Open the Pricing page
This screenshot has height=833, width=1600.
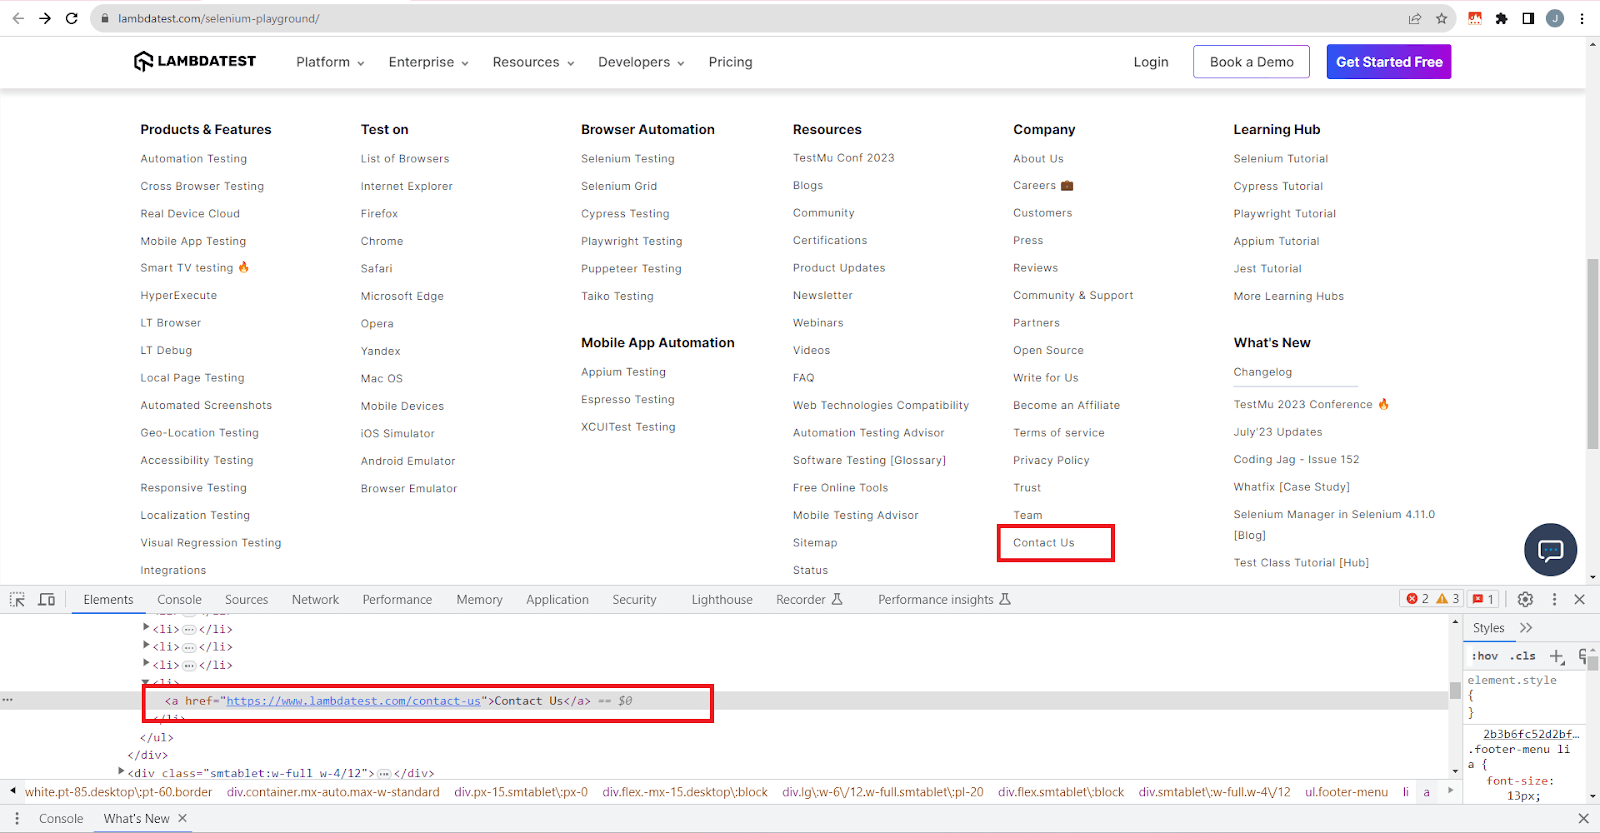click(x=730, y=62)
